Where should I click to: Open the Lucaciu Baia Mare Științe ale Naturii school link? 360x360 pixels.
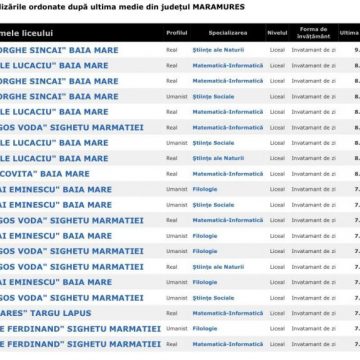tap(54, 158)
